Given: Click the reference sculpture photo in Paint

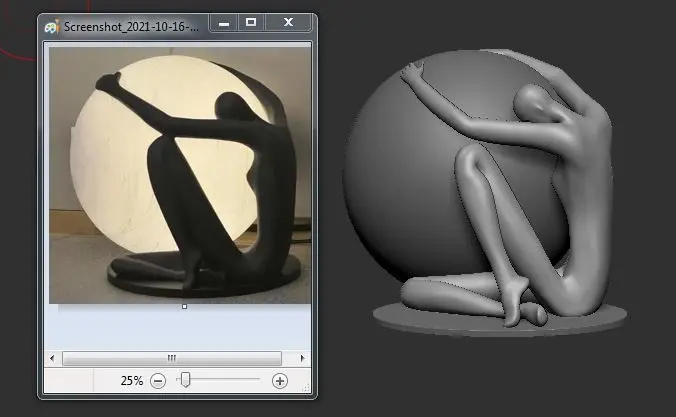Looking at the screenshot, I should tap(180, 175).
